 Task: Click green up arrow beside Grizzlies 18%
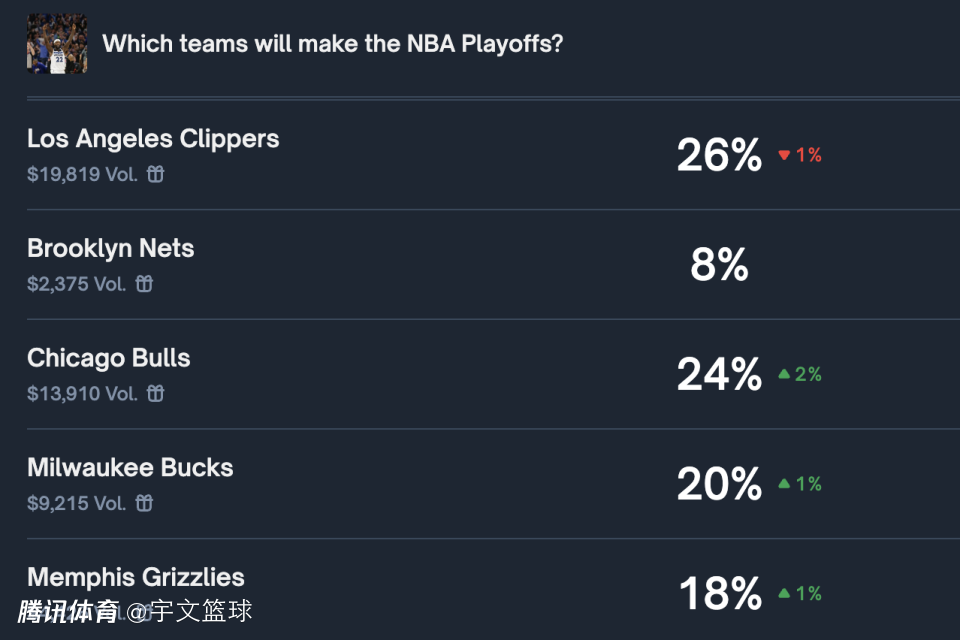[784, 593]
